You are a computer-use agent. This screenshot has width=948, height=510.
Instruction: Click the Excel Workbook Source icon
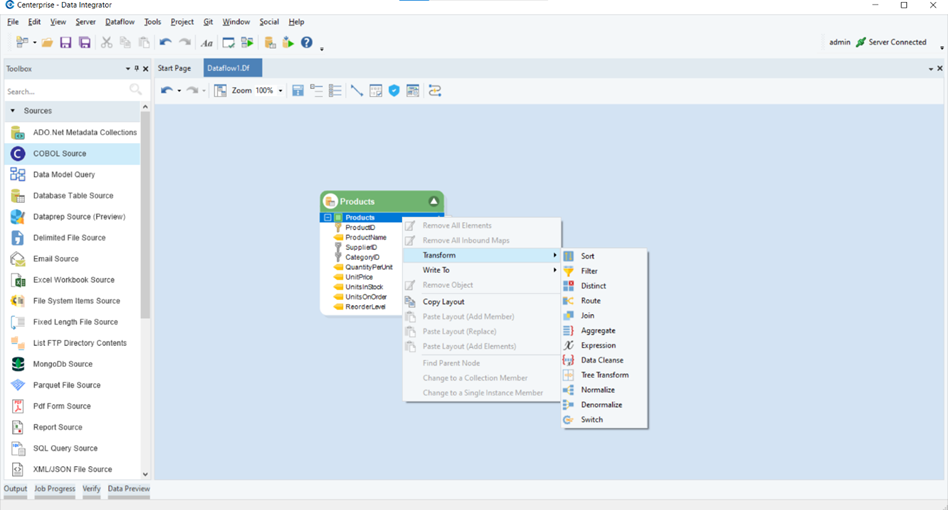click(x=17, y=280)
